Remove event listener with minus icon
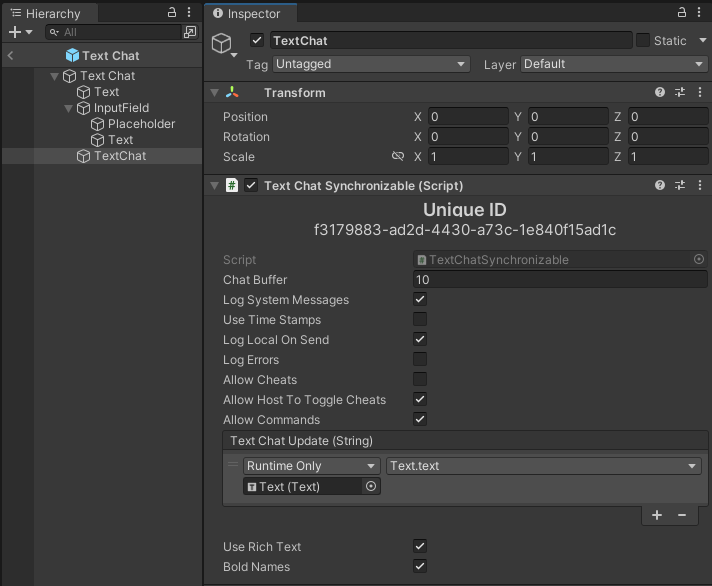The height and width of the screenshot is (586, 712). [x=682, y=515]
